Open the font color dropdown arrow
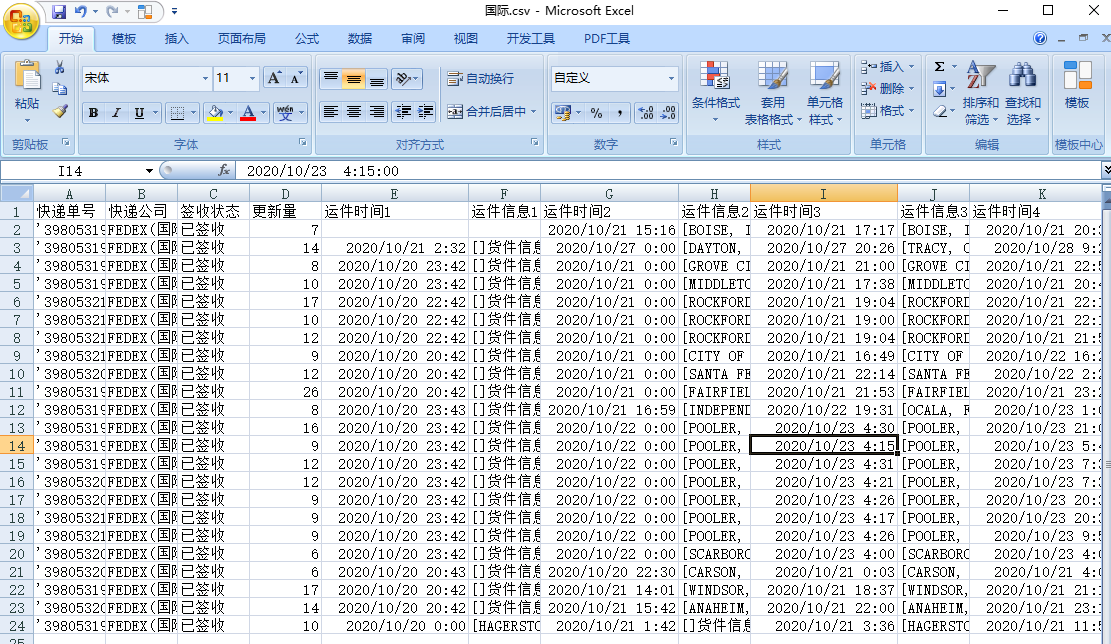1111x644 pixels. pyautogui.click(x=264, y=113)
